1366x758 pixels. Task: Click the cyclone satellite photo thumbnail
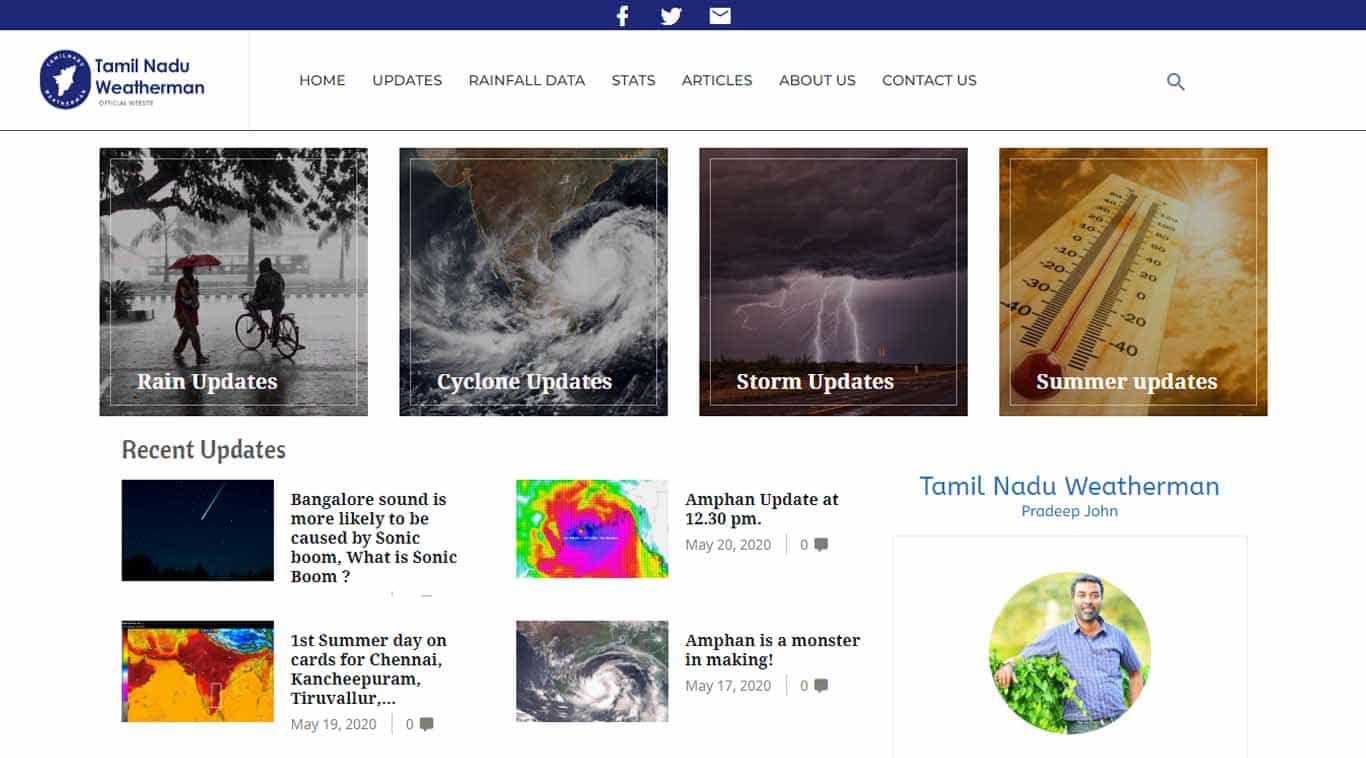592,671
